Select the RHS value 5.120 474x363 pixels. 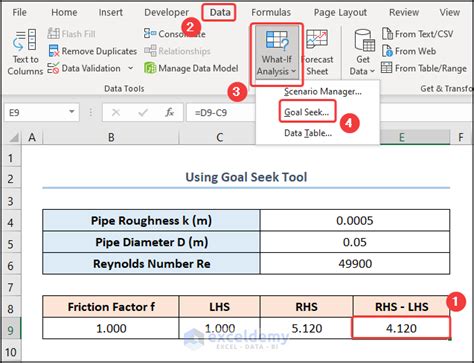[306, 328]
